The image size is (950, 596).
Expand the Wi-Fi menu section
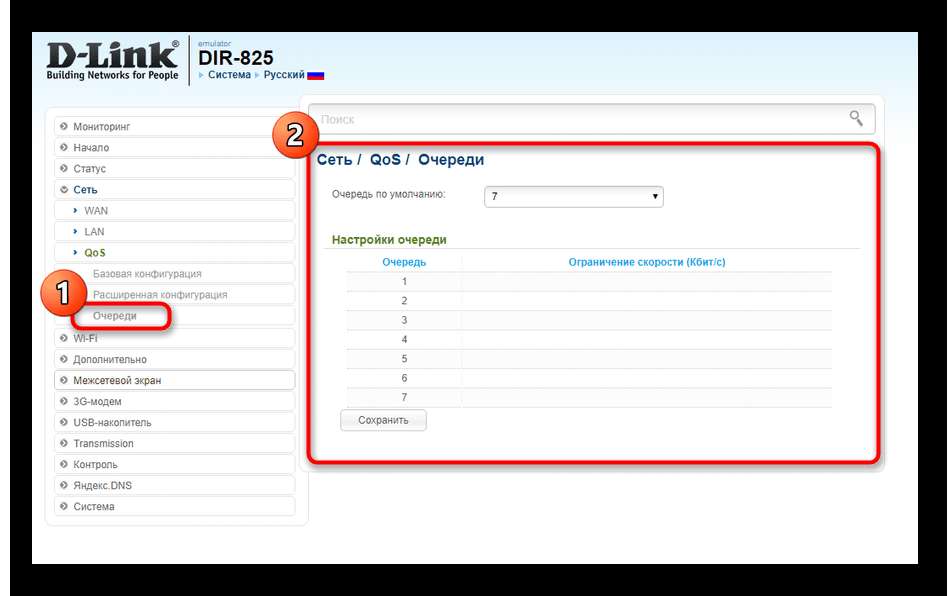[174, 338]
